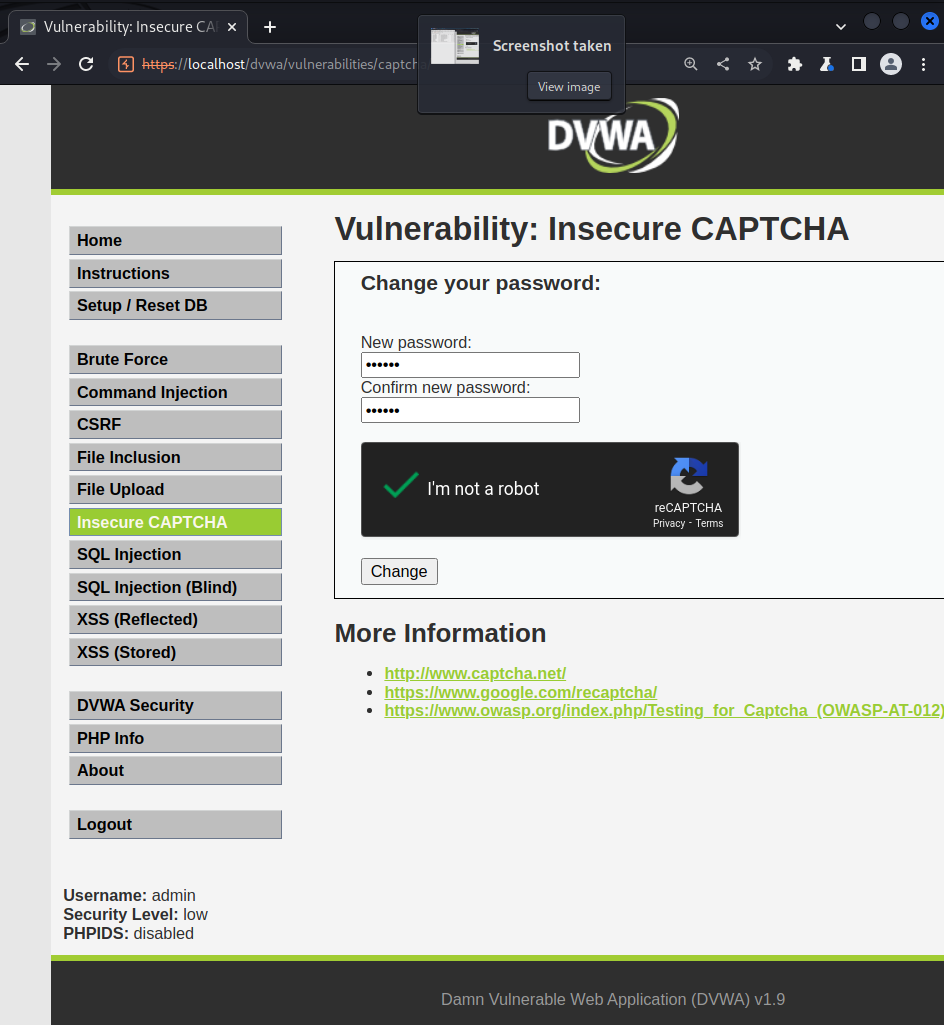Image resolution: width=944 pixels, height=1025 pixels.
Task: Open the DVWA Security settings page
Action: click(x=175, y=705)
